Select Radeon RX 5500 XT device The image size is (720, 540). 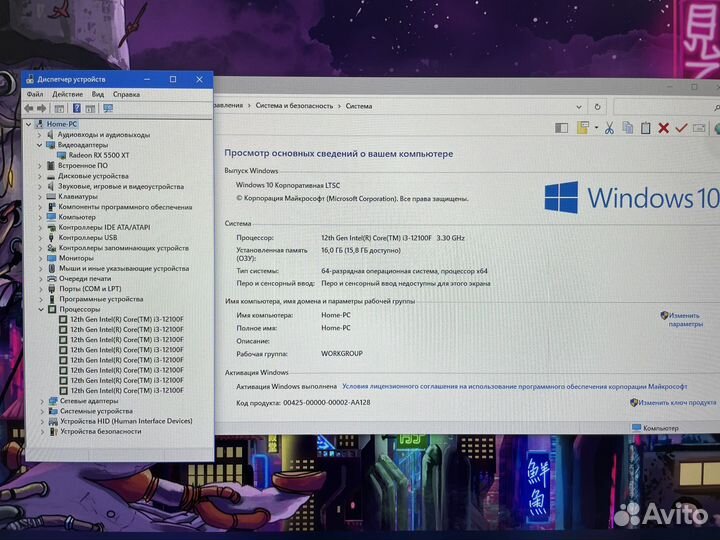[99, 155]
